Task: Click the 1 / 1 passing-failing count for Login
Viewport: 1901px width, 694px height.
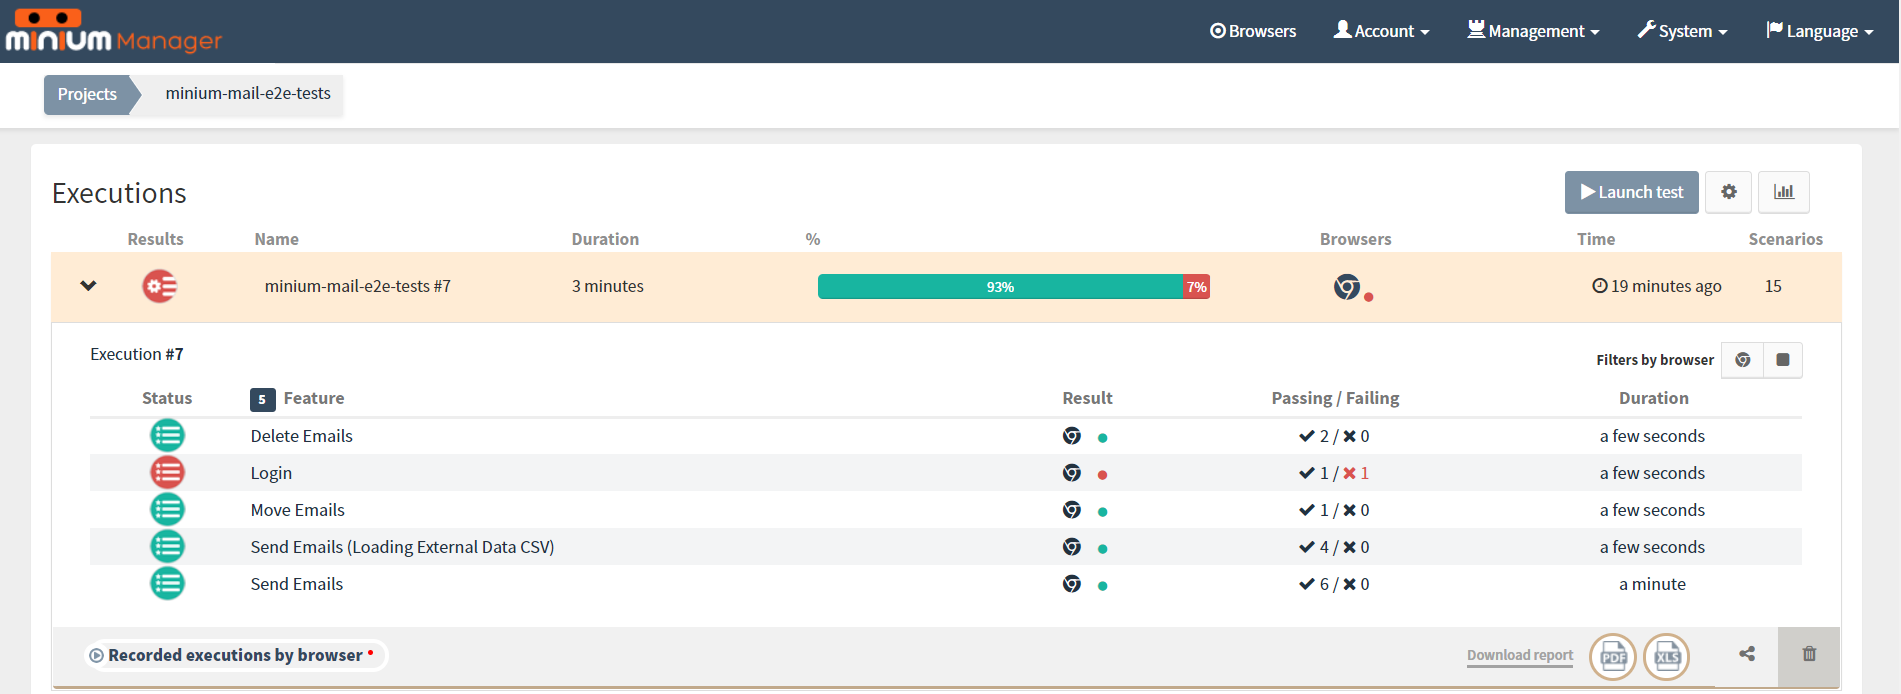Action: 1334,473
